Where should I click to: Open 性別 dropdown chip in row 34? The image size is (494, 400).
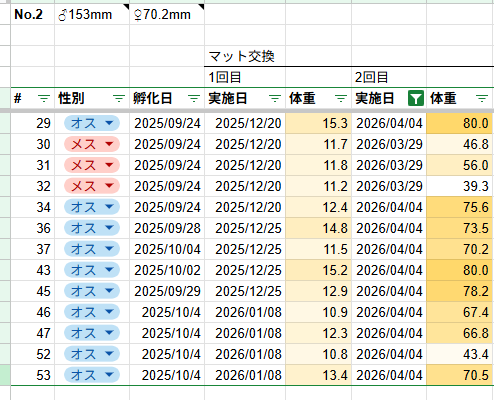point(92,207)
